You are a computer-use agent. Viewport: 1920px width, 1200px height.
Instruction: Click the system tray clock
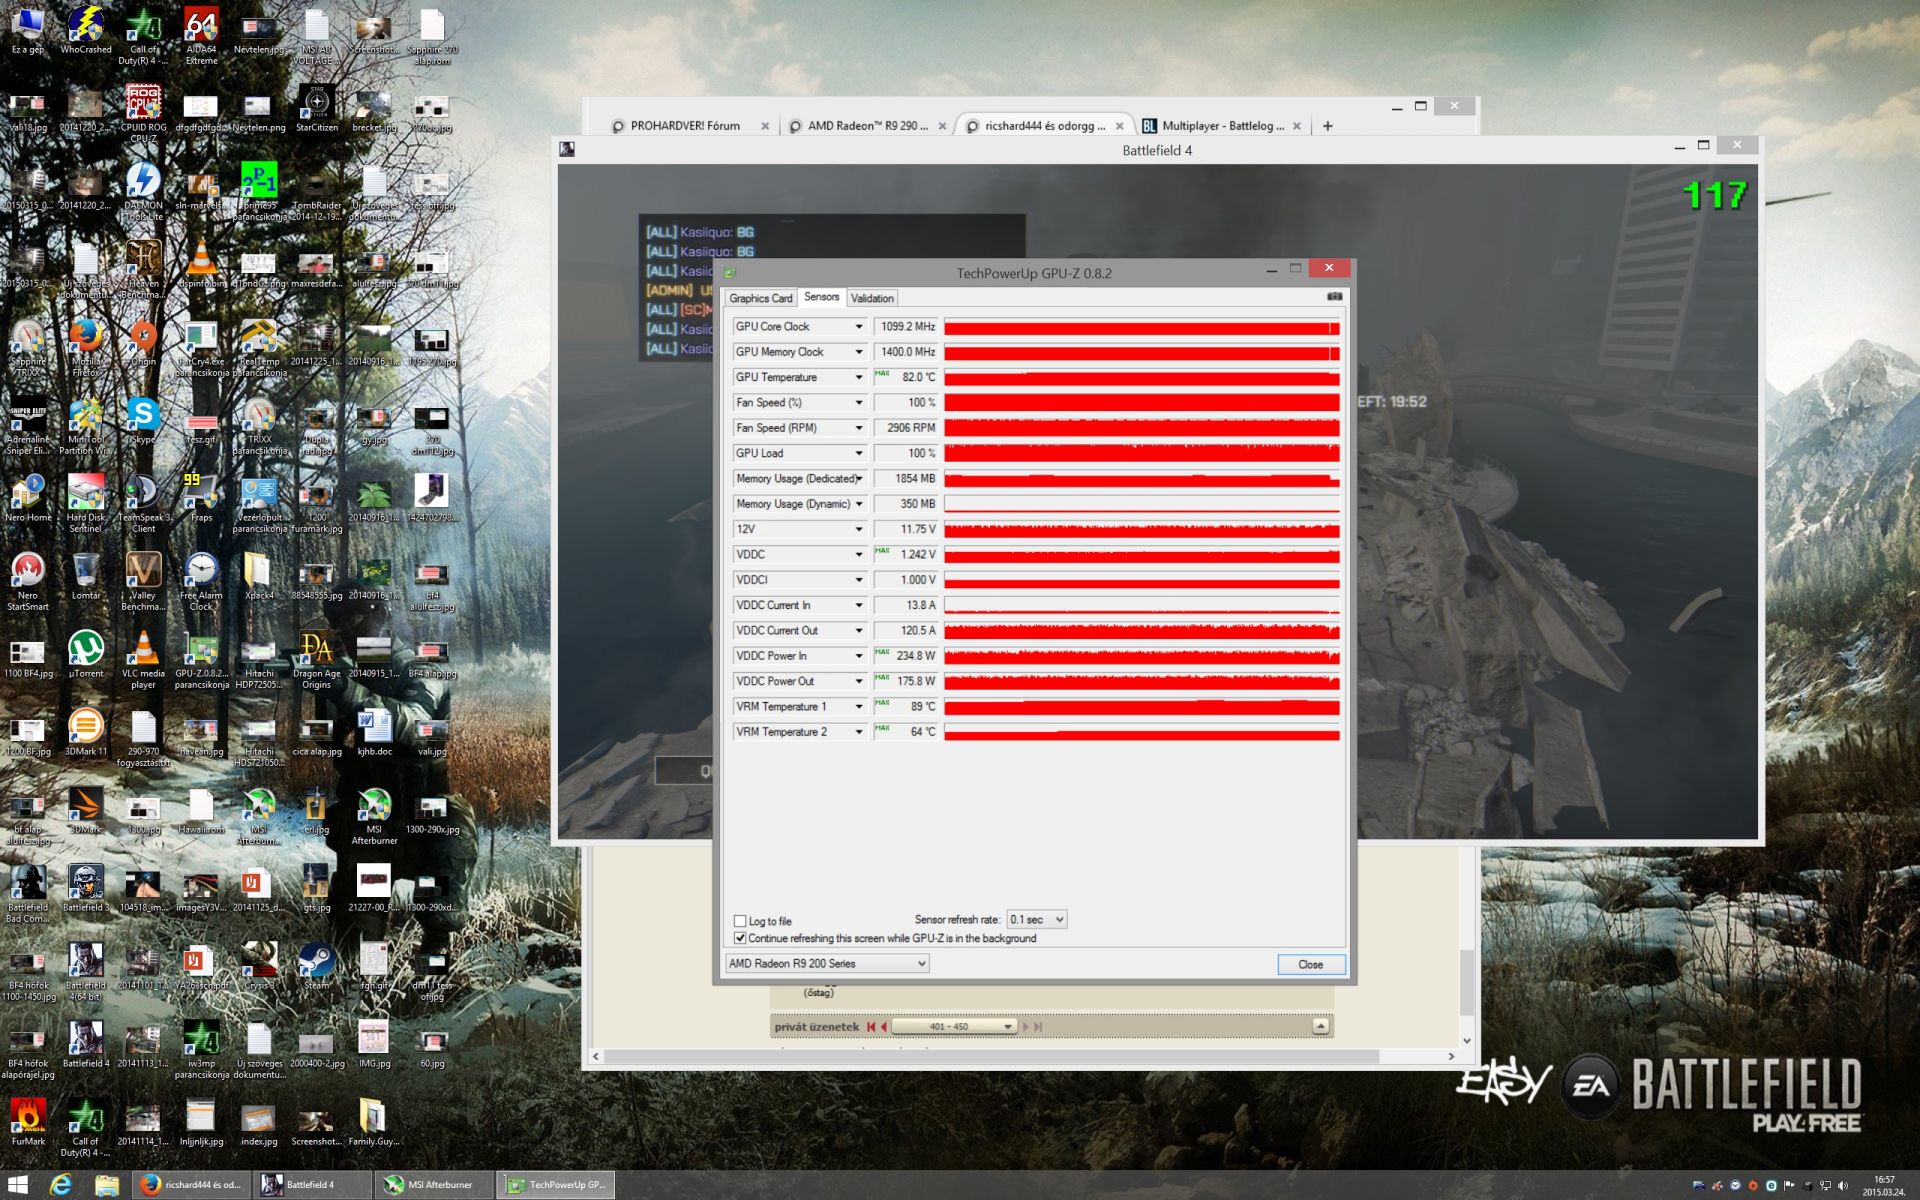coord(1884,1185)
